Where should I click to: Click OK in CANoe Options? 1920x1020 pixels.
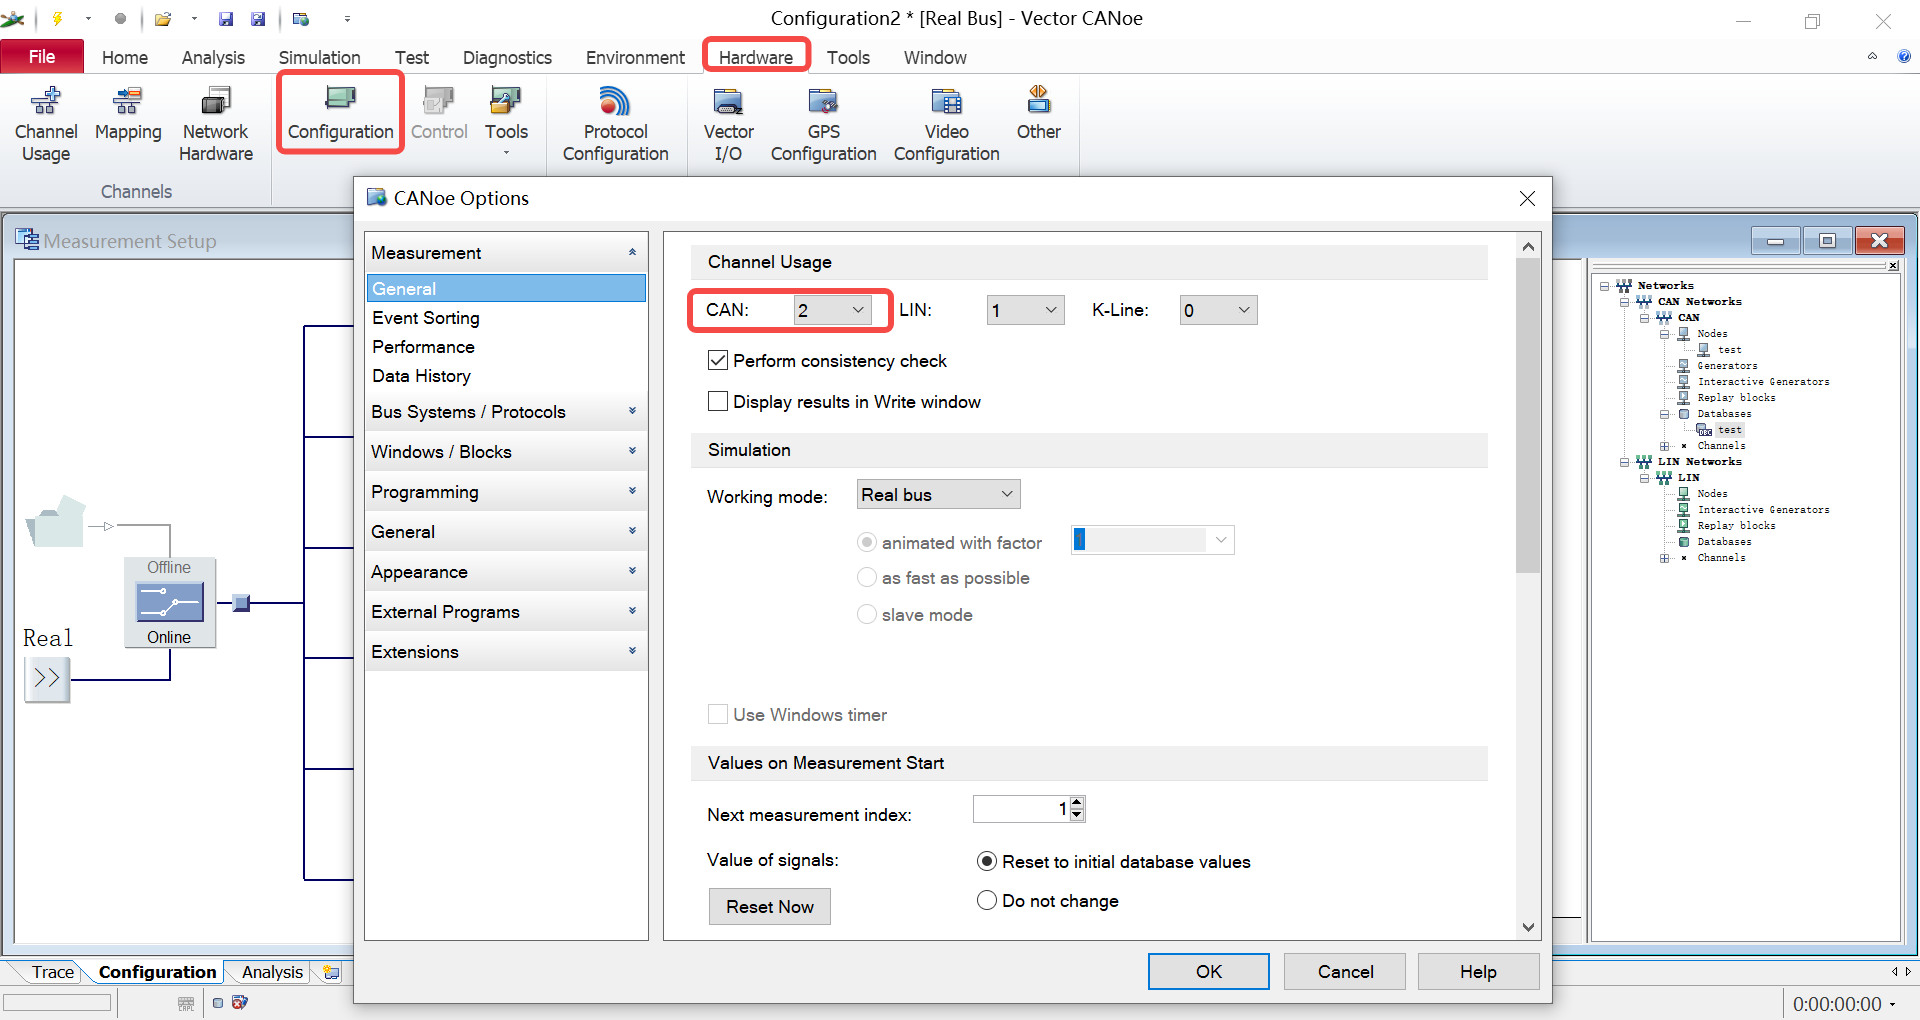[x=1208, y=971]
